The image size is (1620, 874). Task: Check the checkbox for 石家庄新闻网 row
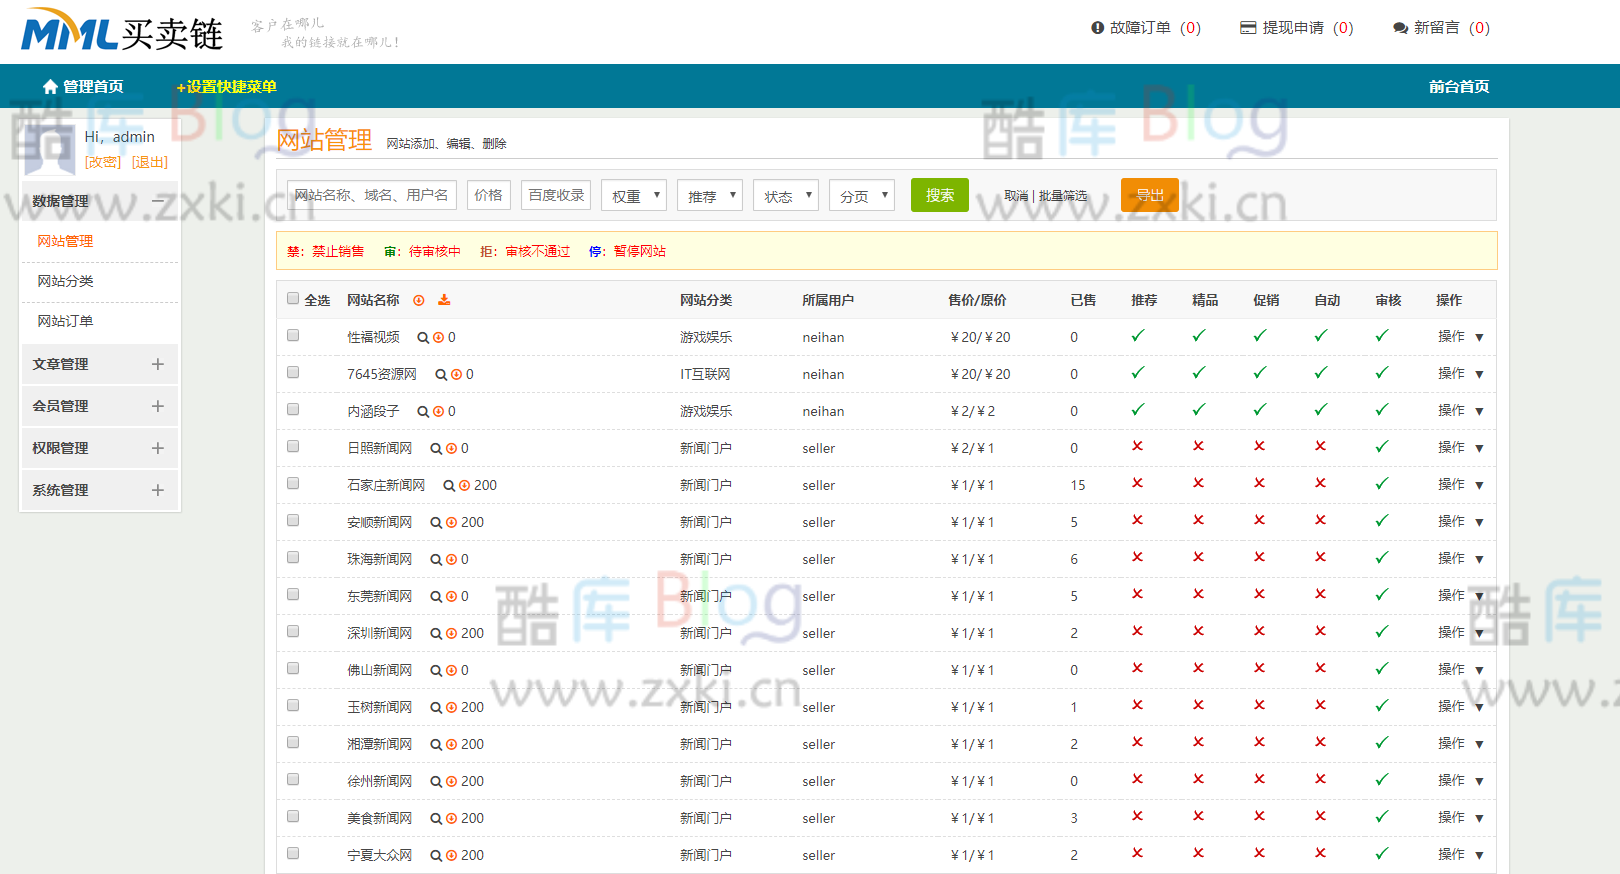293,483
